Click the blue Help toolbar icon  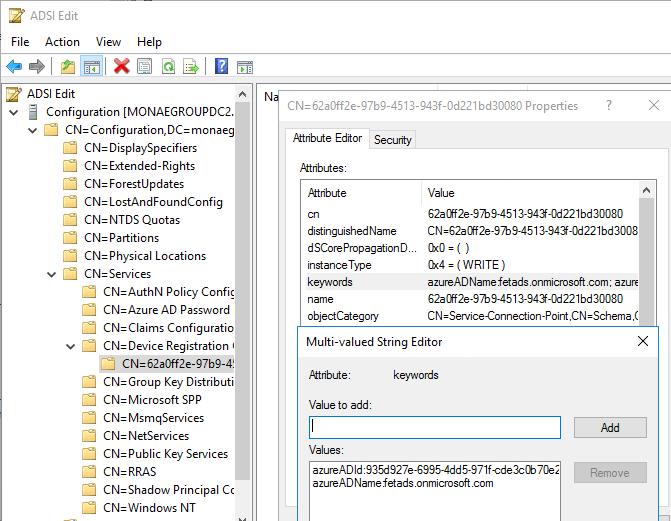click(221, 67)
